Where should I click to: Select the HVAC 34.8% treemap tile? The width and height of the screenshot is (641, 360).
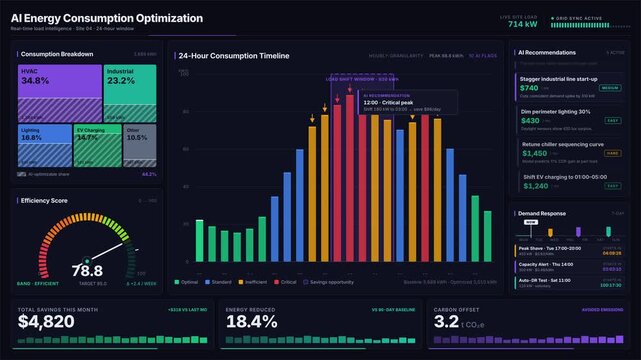pyautogui.click(x=60, y=93)
